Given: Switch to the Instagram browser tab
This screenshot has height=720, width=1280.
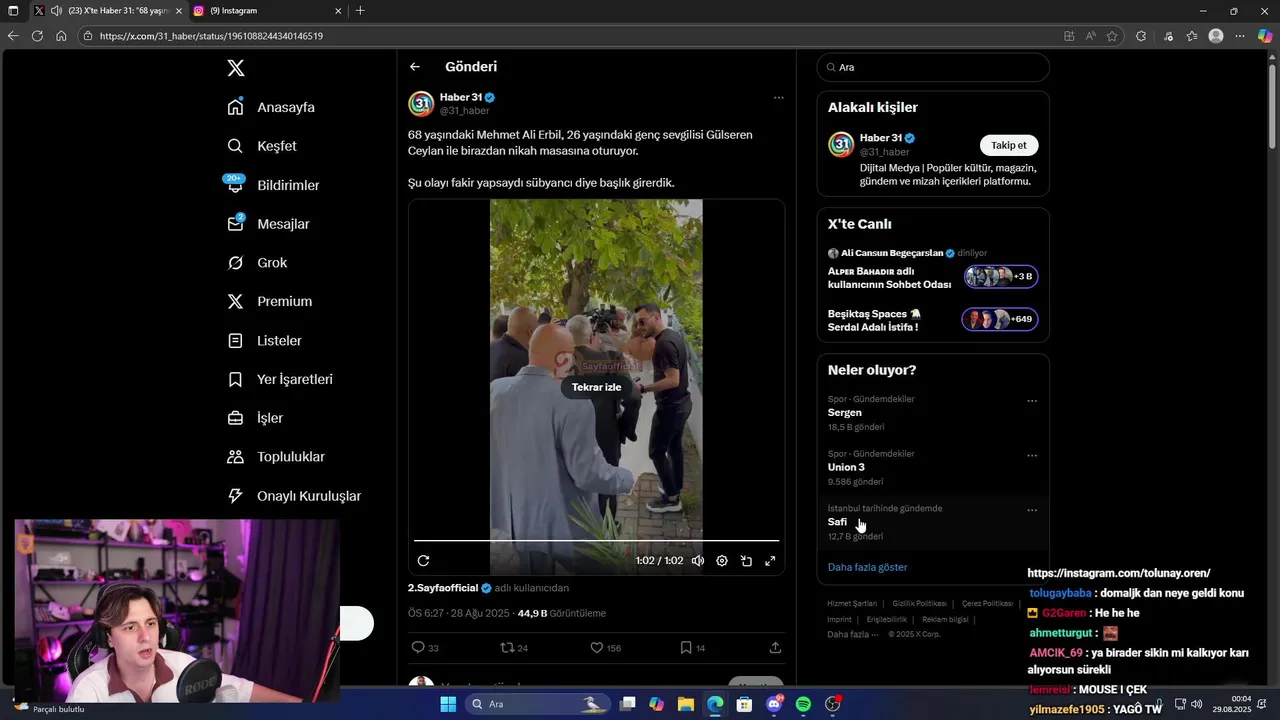Looking at the screenshot, I should click(265, 11).
